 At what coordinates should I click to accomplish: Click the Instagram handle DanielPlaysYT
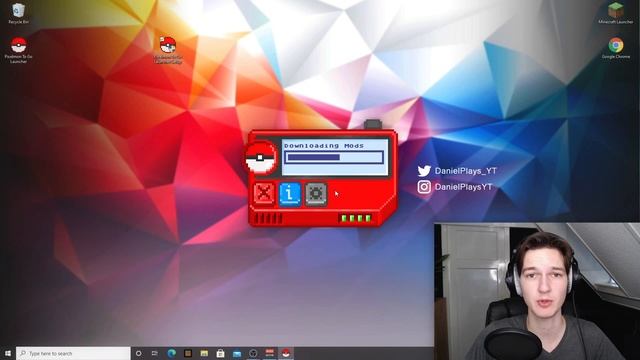463,187
